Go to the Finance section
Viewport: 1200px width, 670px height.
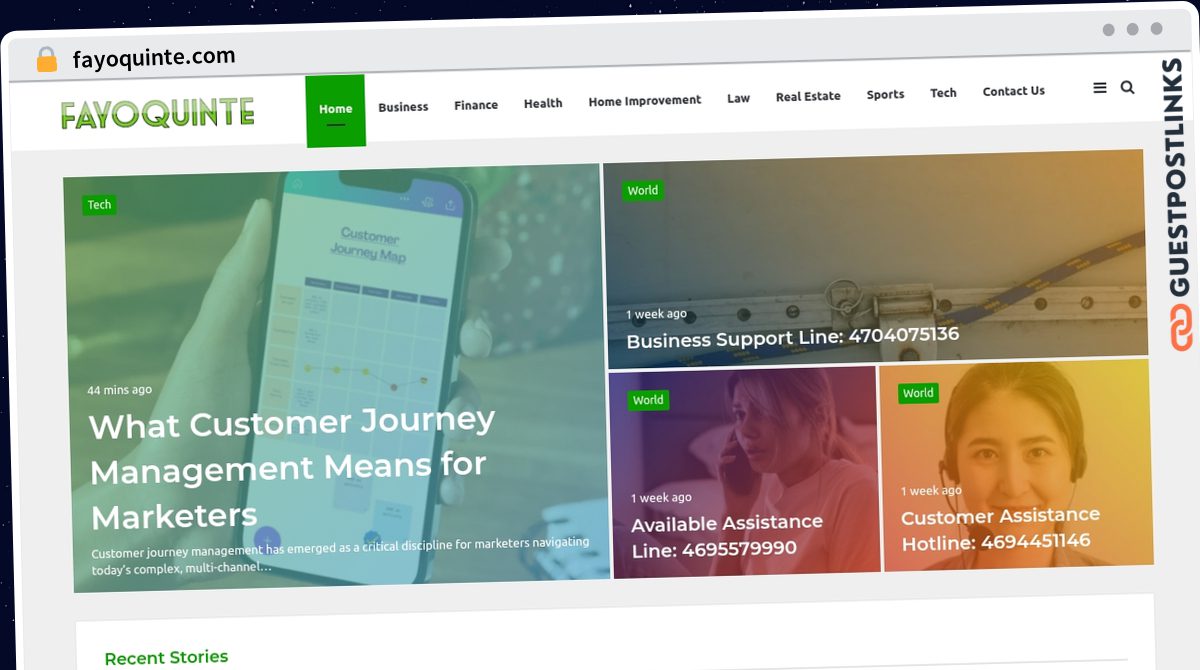[476, 105]
